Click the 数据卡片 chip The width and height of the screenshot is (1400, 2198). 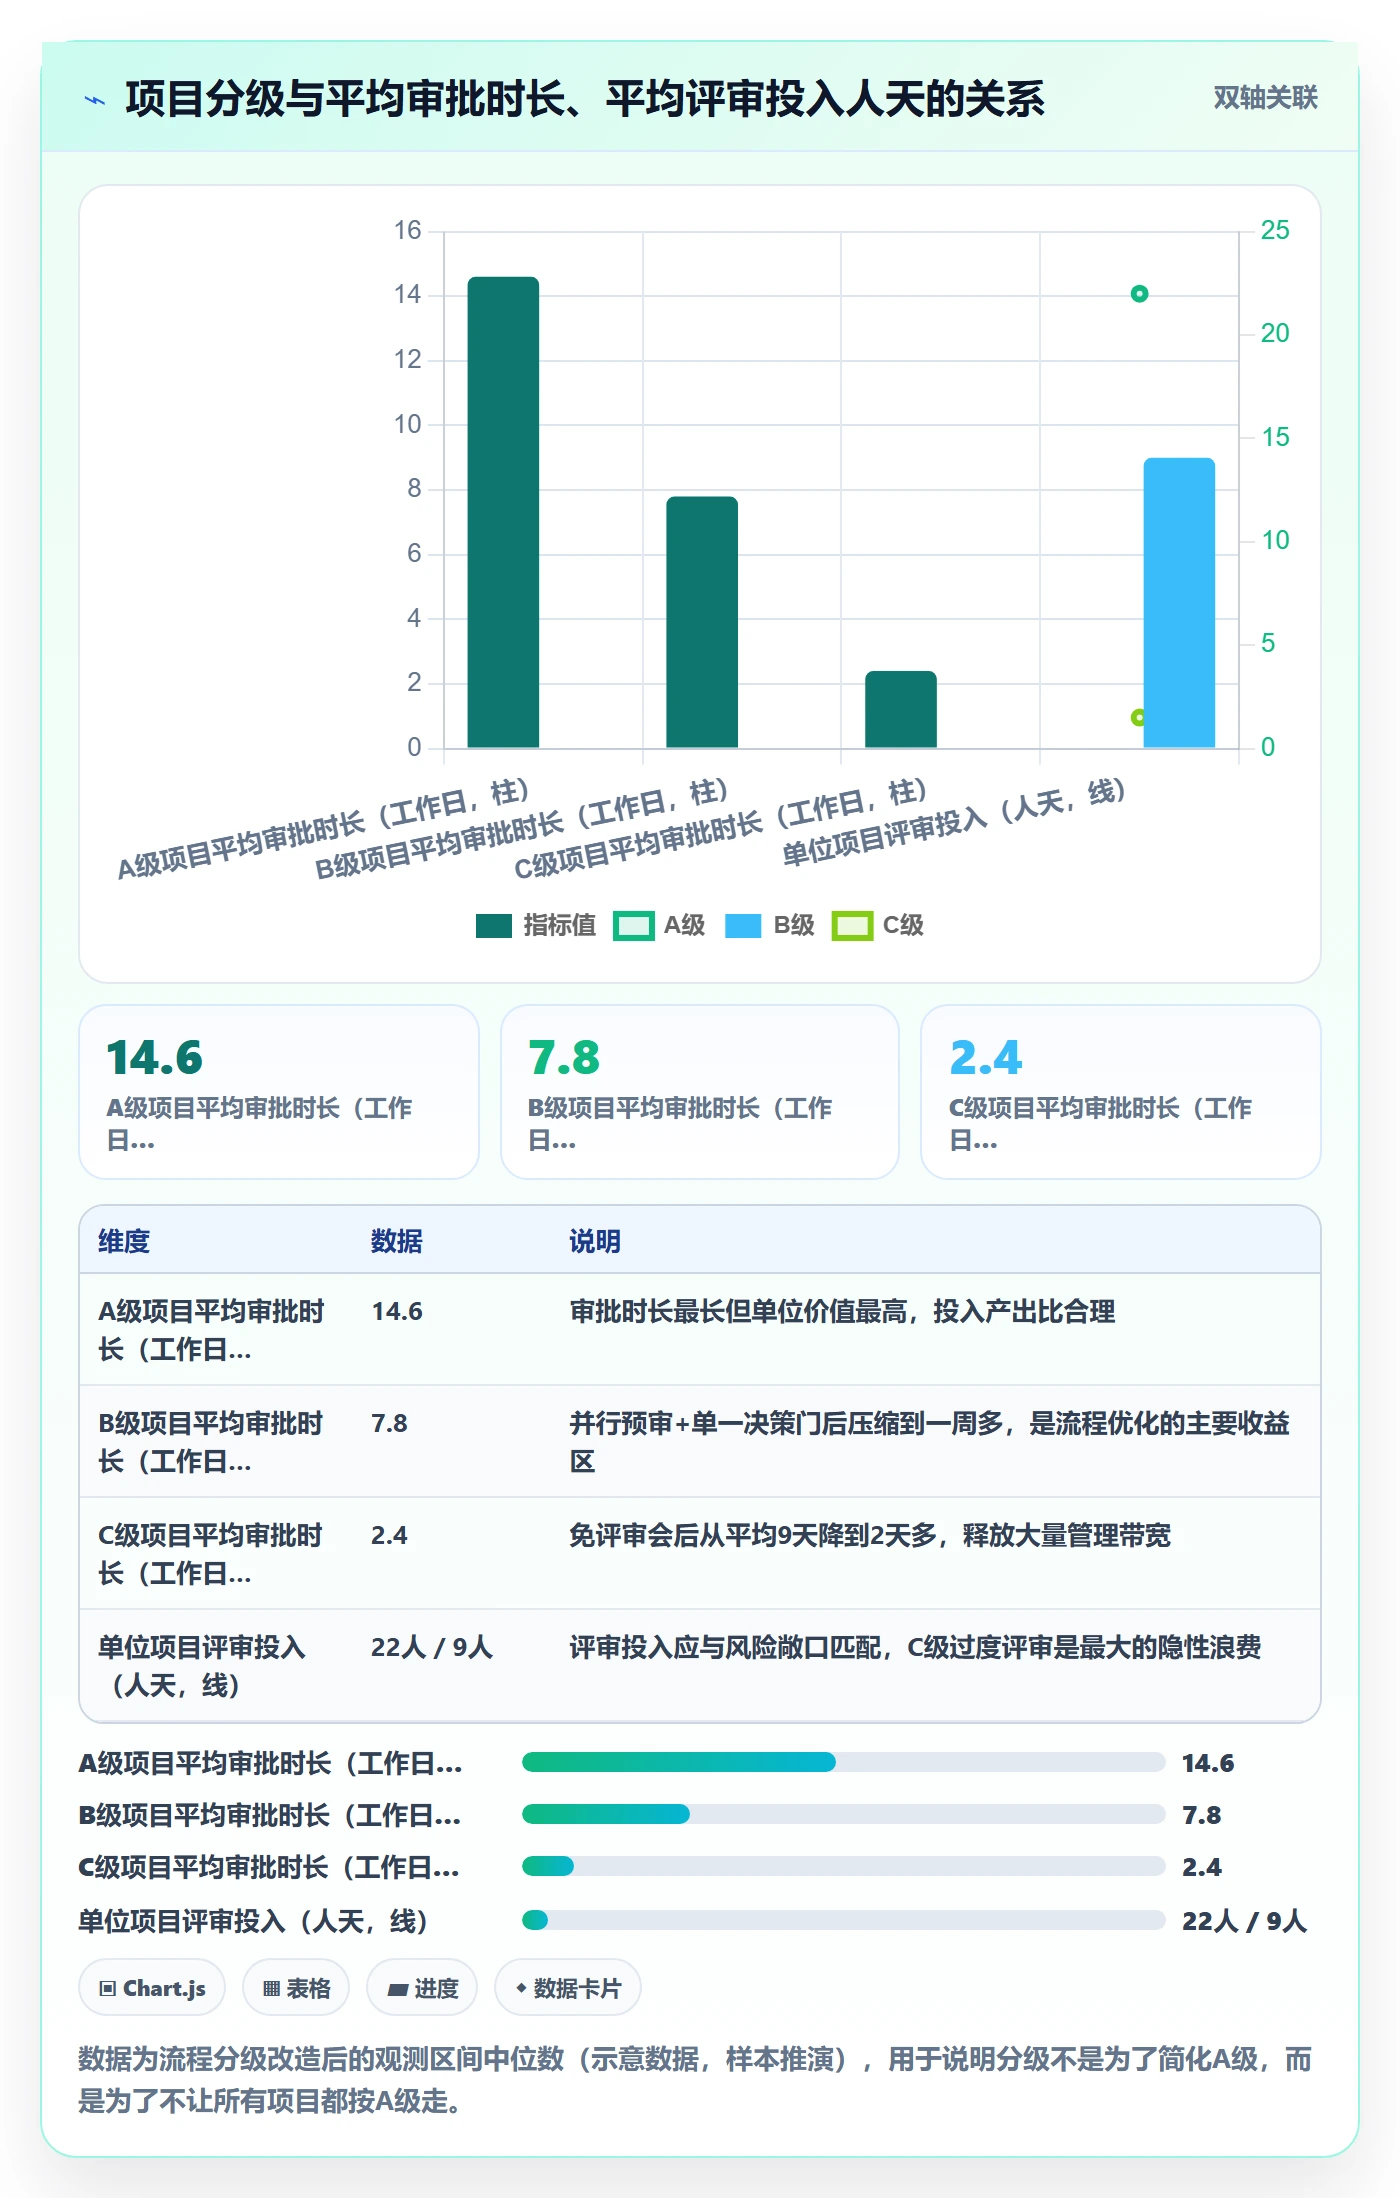(x=568, y=1988)
